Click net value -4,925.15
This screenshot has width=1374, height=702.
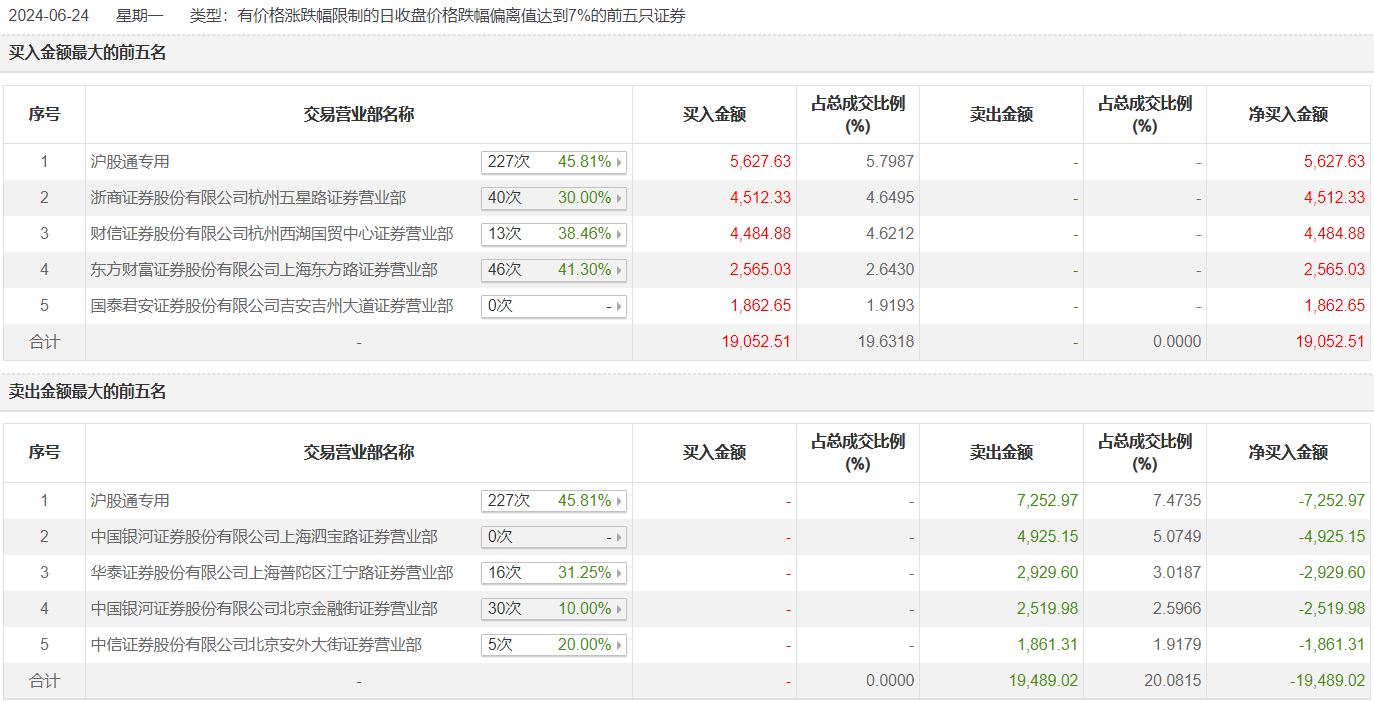coord(1331,537)
